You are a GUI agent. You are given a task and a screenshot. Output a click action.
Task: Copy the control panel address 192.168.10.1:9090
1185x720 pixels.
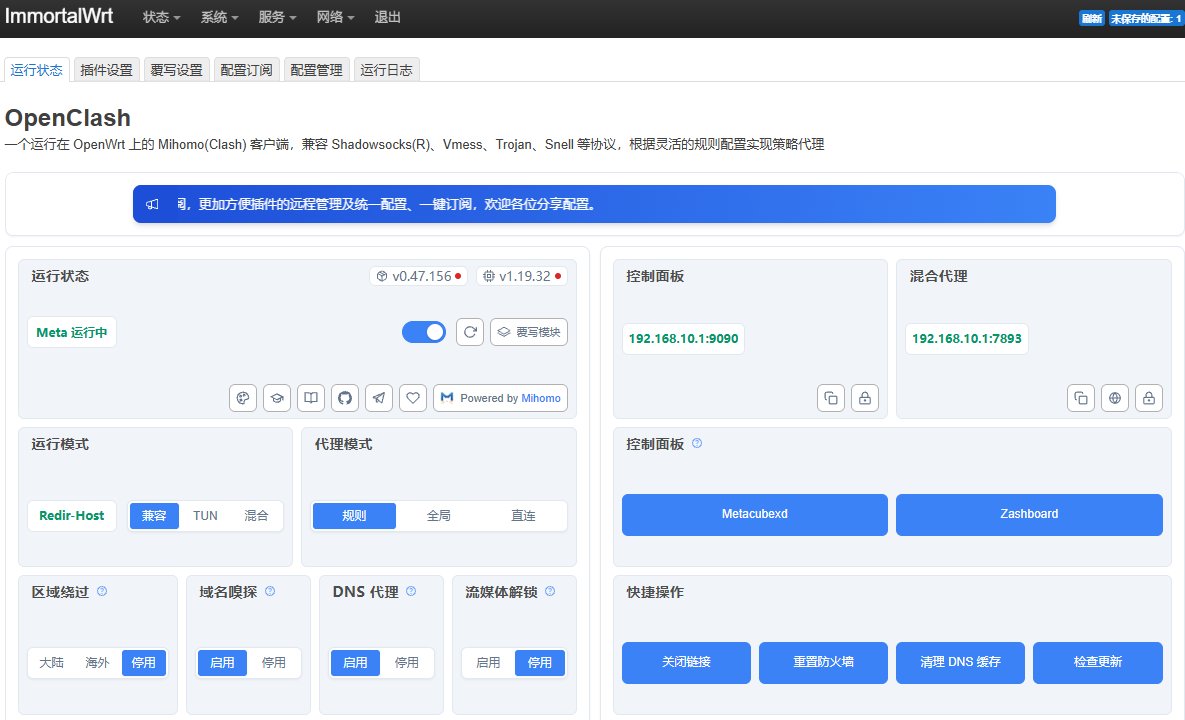[x=831, y=398]
